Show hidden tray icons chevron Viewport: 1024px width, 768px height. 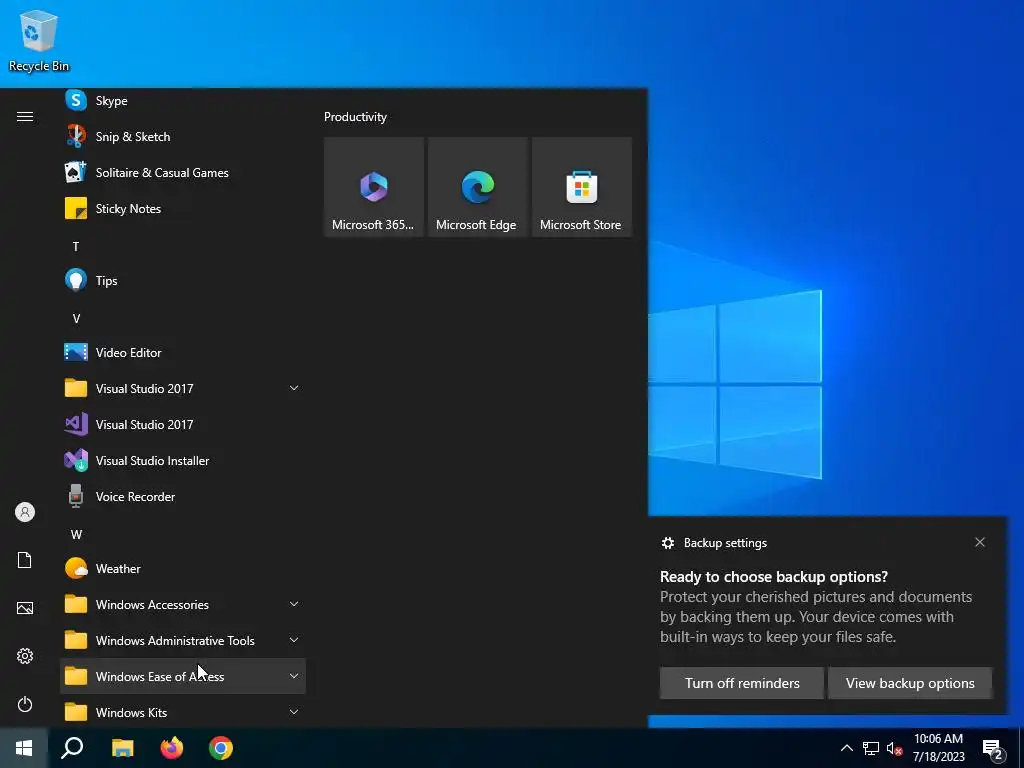pyautogui.click(x=846, y=748)
